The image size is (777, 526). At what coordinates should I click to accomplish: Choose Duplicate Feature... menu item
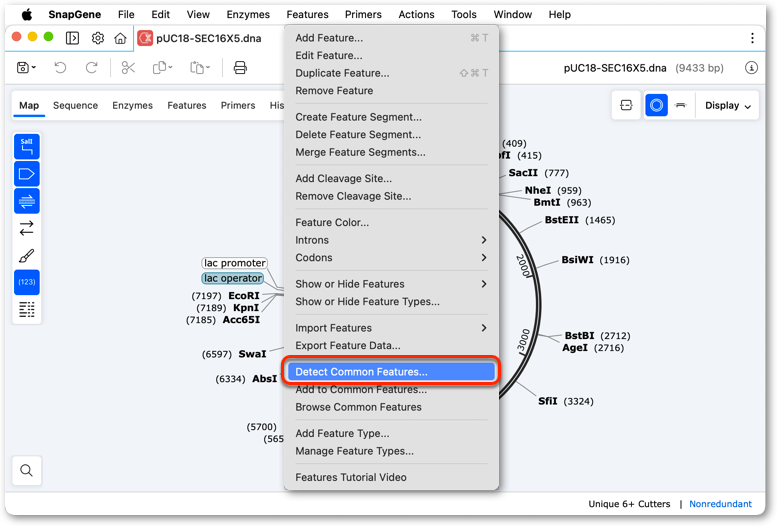[x=391, y=73]
